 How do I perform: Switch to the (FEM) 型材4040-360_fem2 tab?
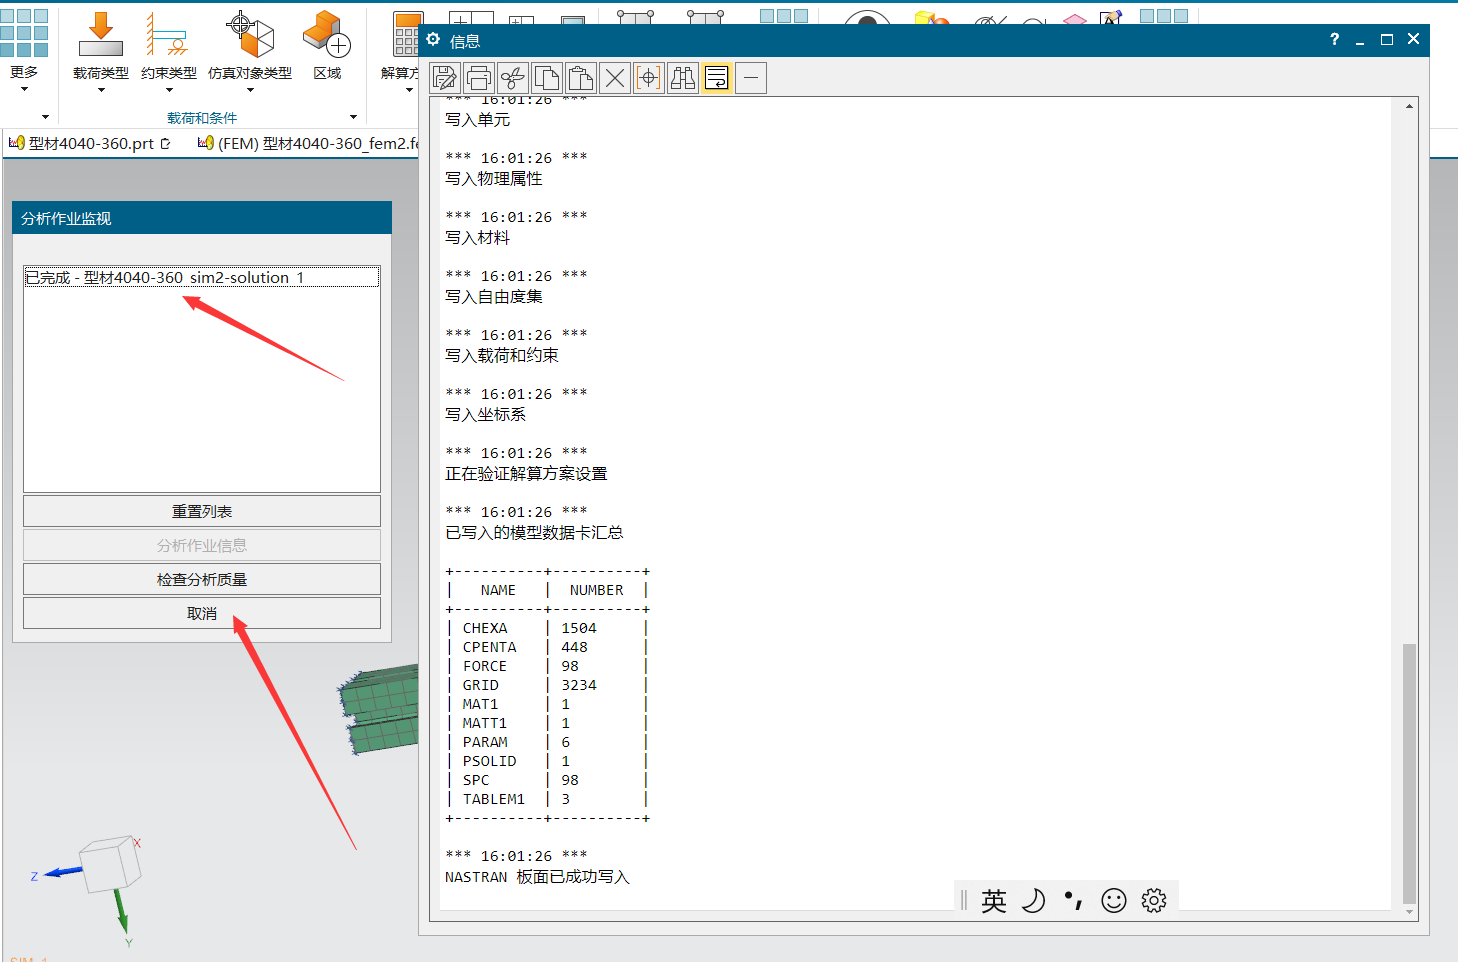pyautogui.click(x=305, y=143)
